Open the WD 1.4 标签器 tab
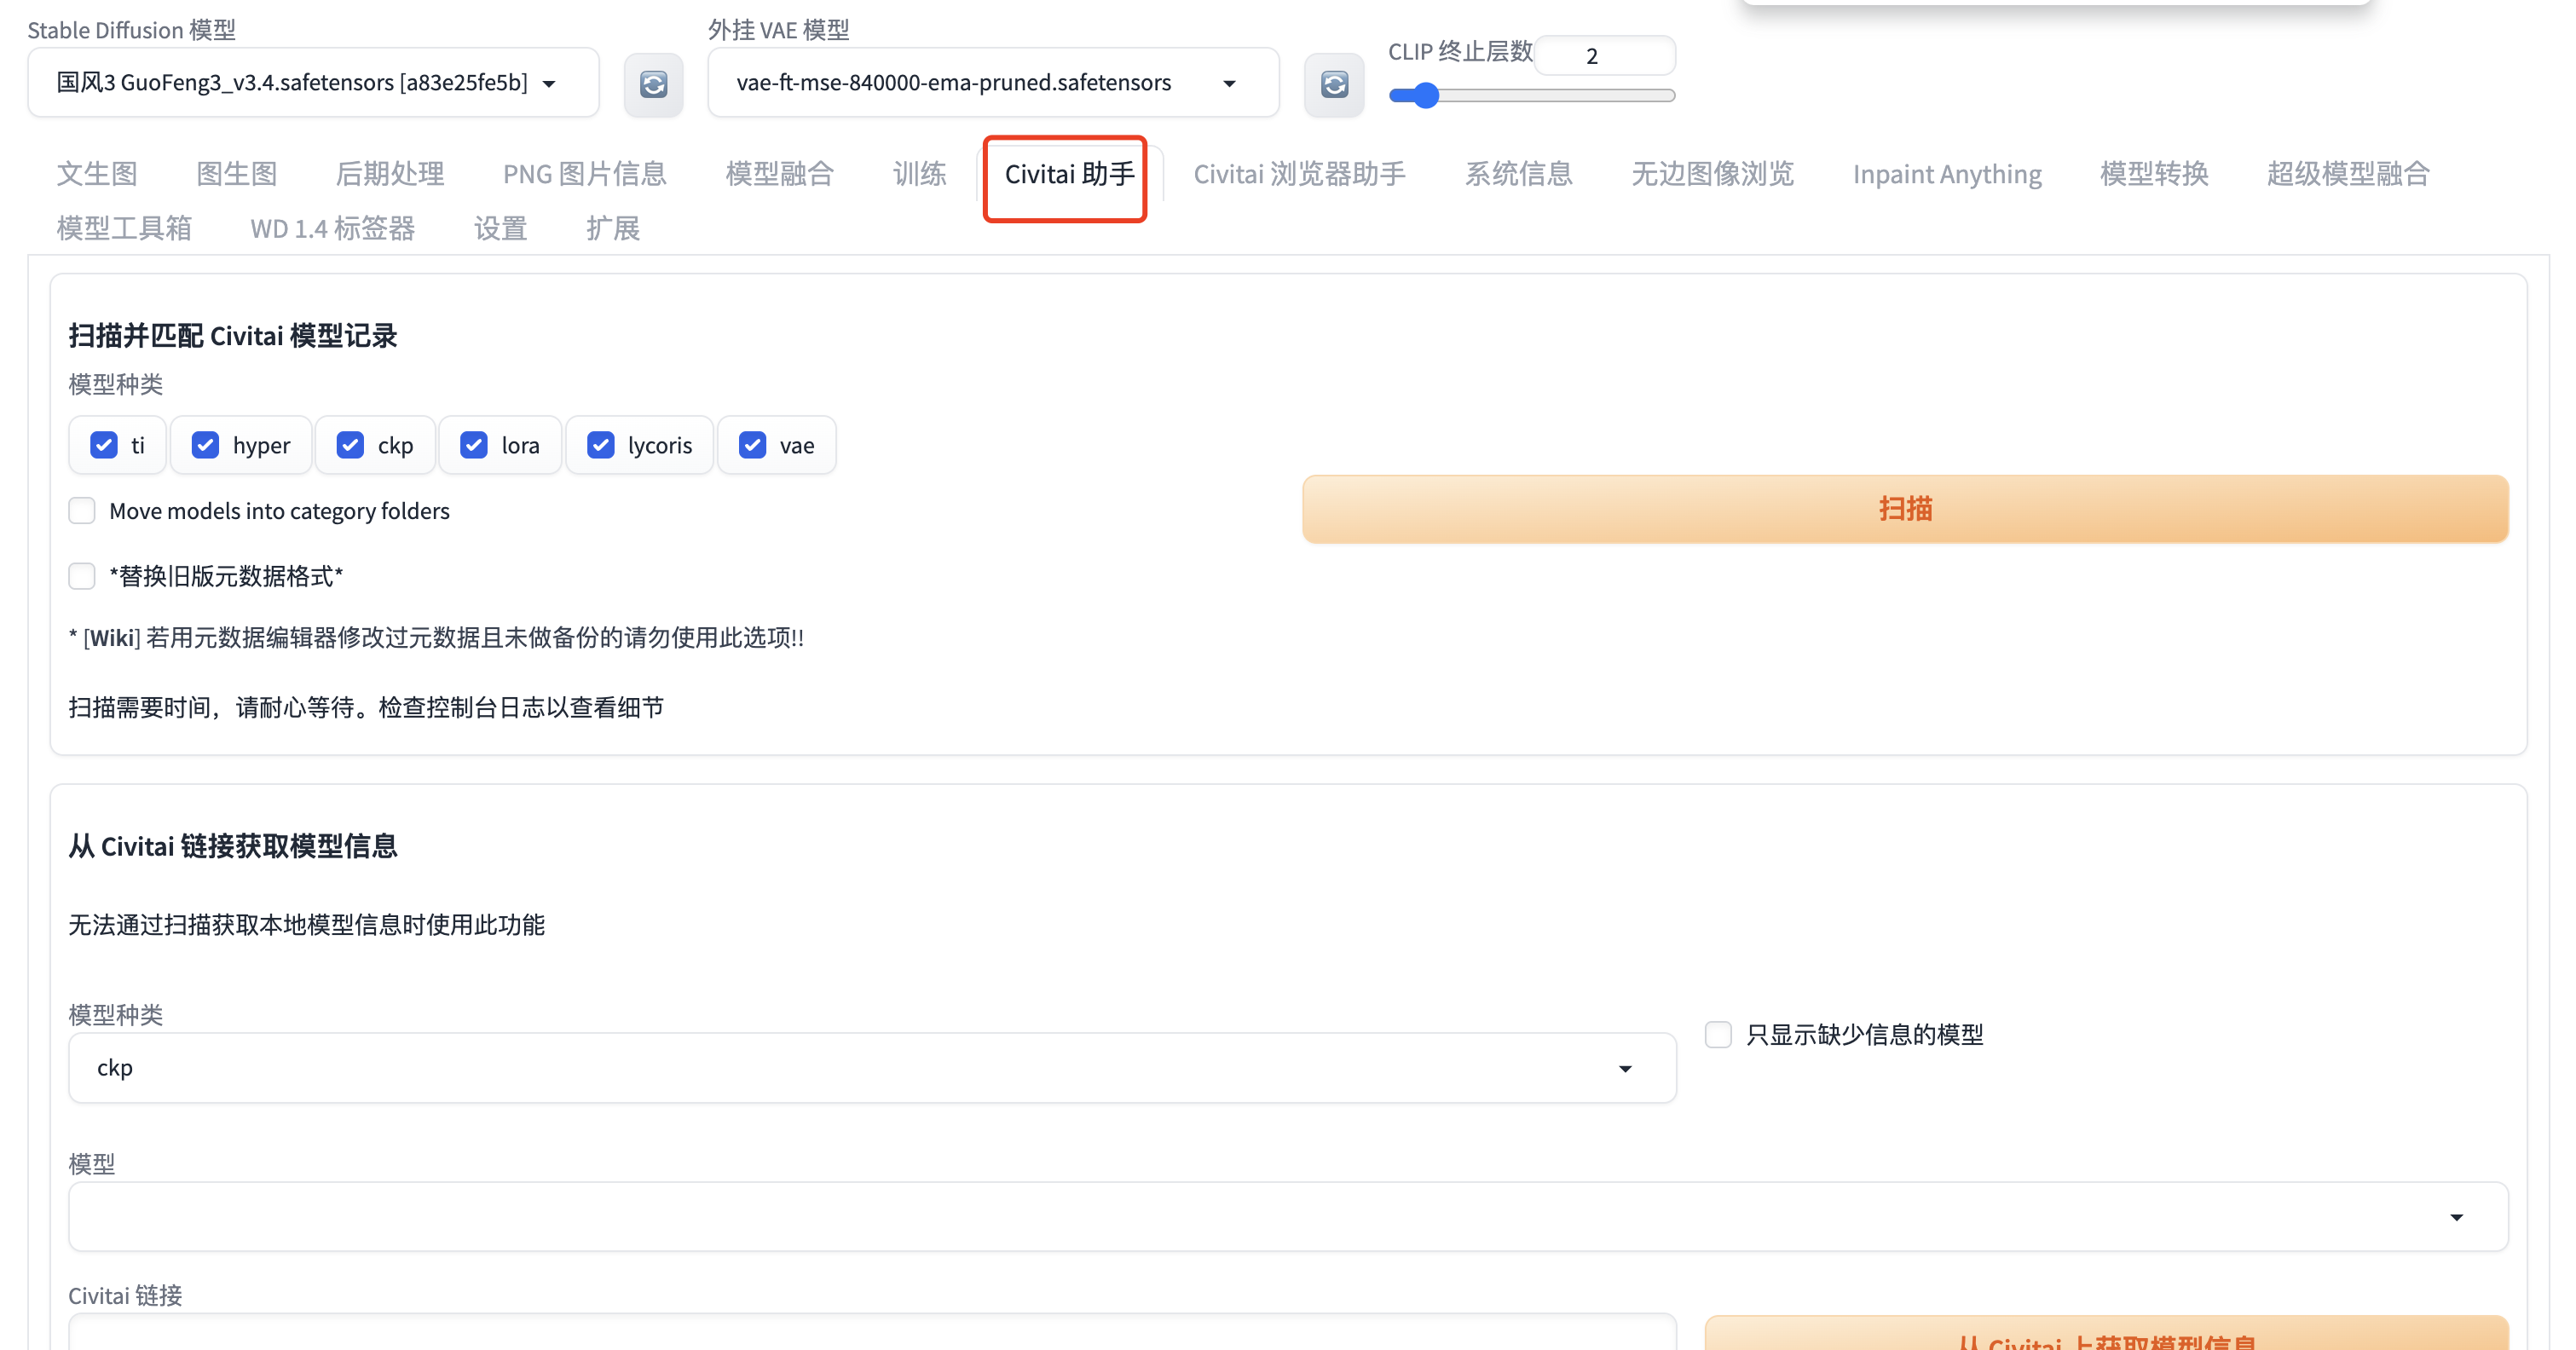The height and width of the screenshot is (1350, 2576). pyautogui.click(x=332, y=229)
